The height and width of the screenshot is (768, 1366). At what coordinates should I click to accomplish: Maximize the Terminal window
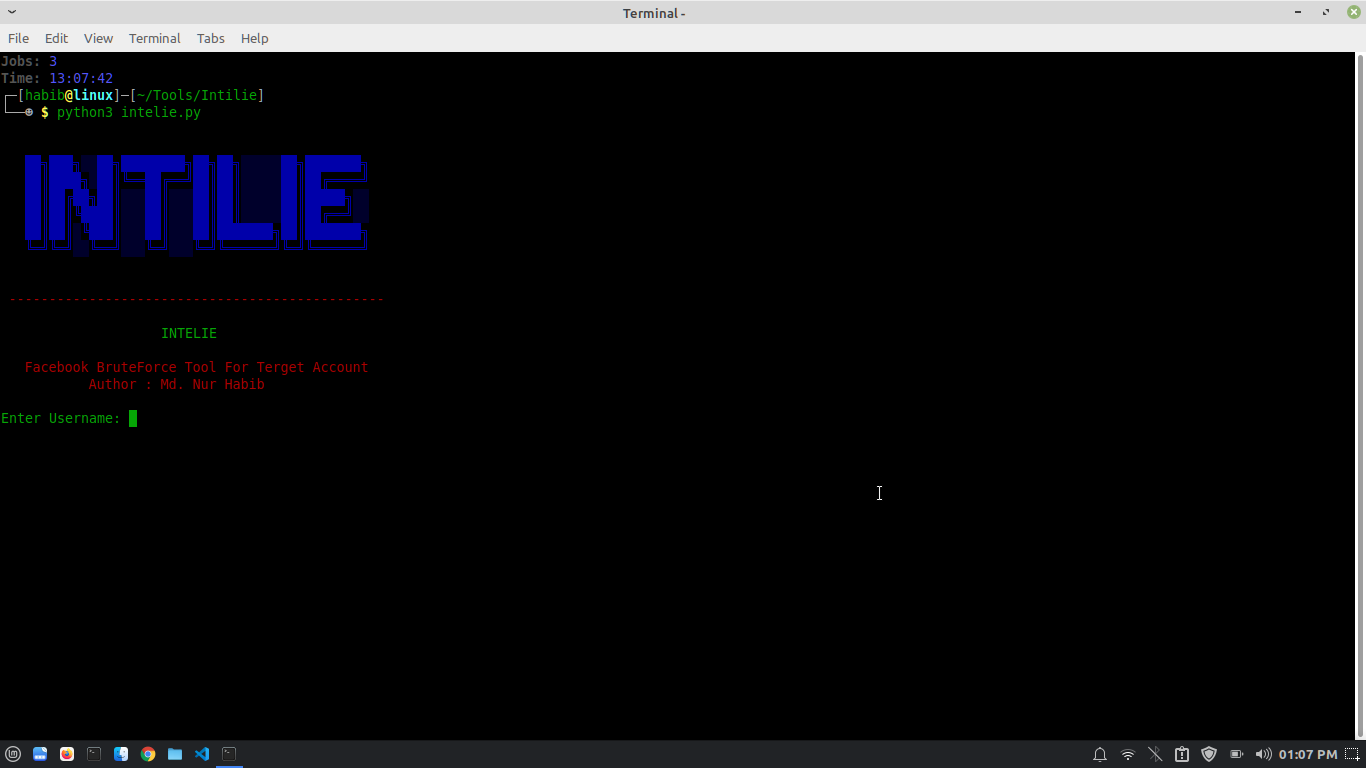click(x=1326, y=12)
